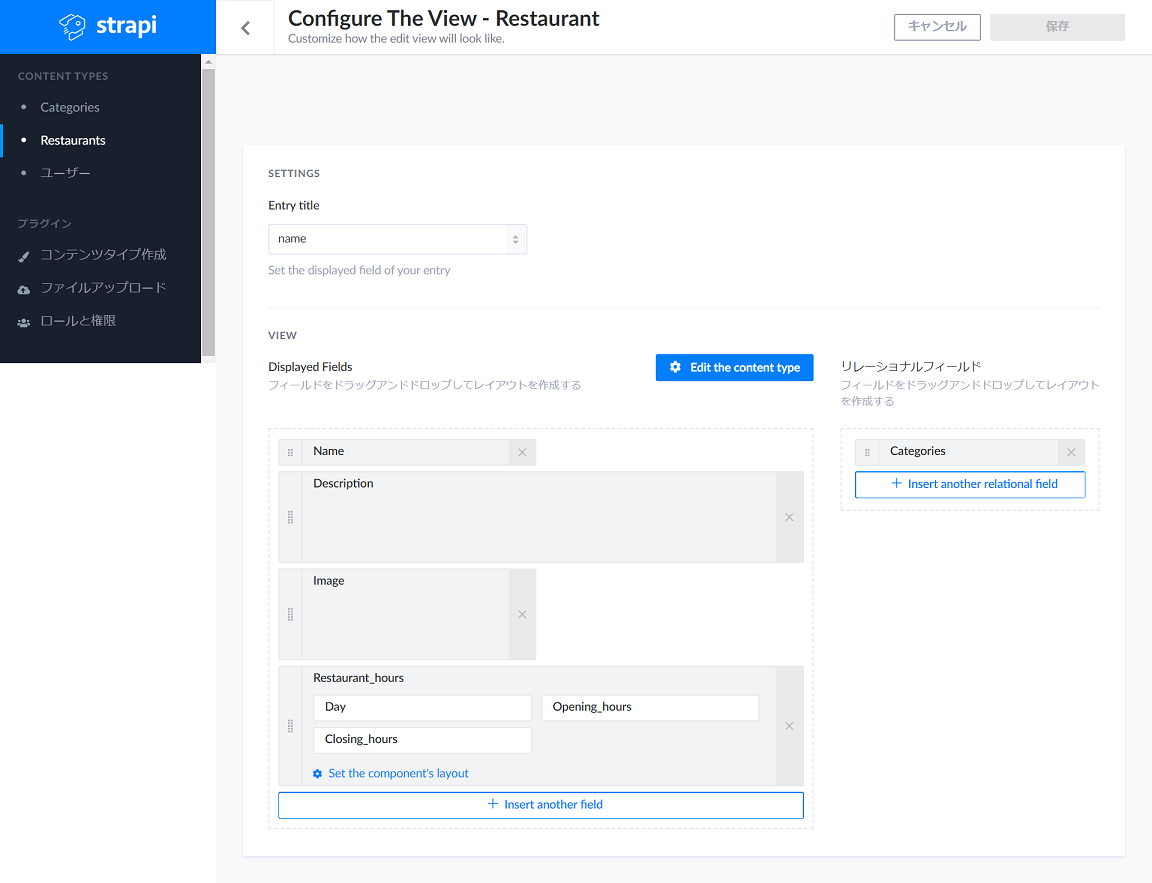Image resolution: width=1152 pixels, height=883 pixels.
Task: Remove the Restaurant_hours field with its X
Action: [x=789, y=726]
